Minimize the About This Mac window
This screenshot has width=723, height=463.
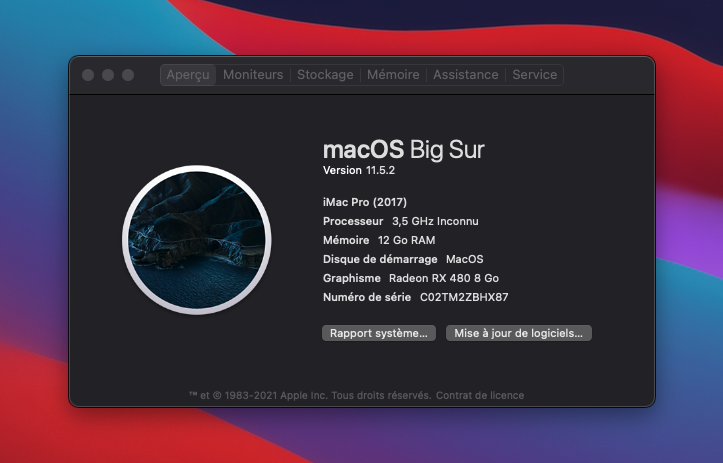tap(108, 75)
